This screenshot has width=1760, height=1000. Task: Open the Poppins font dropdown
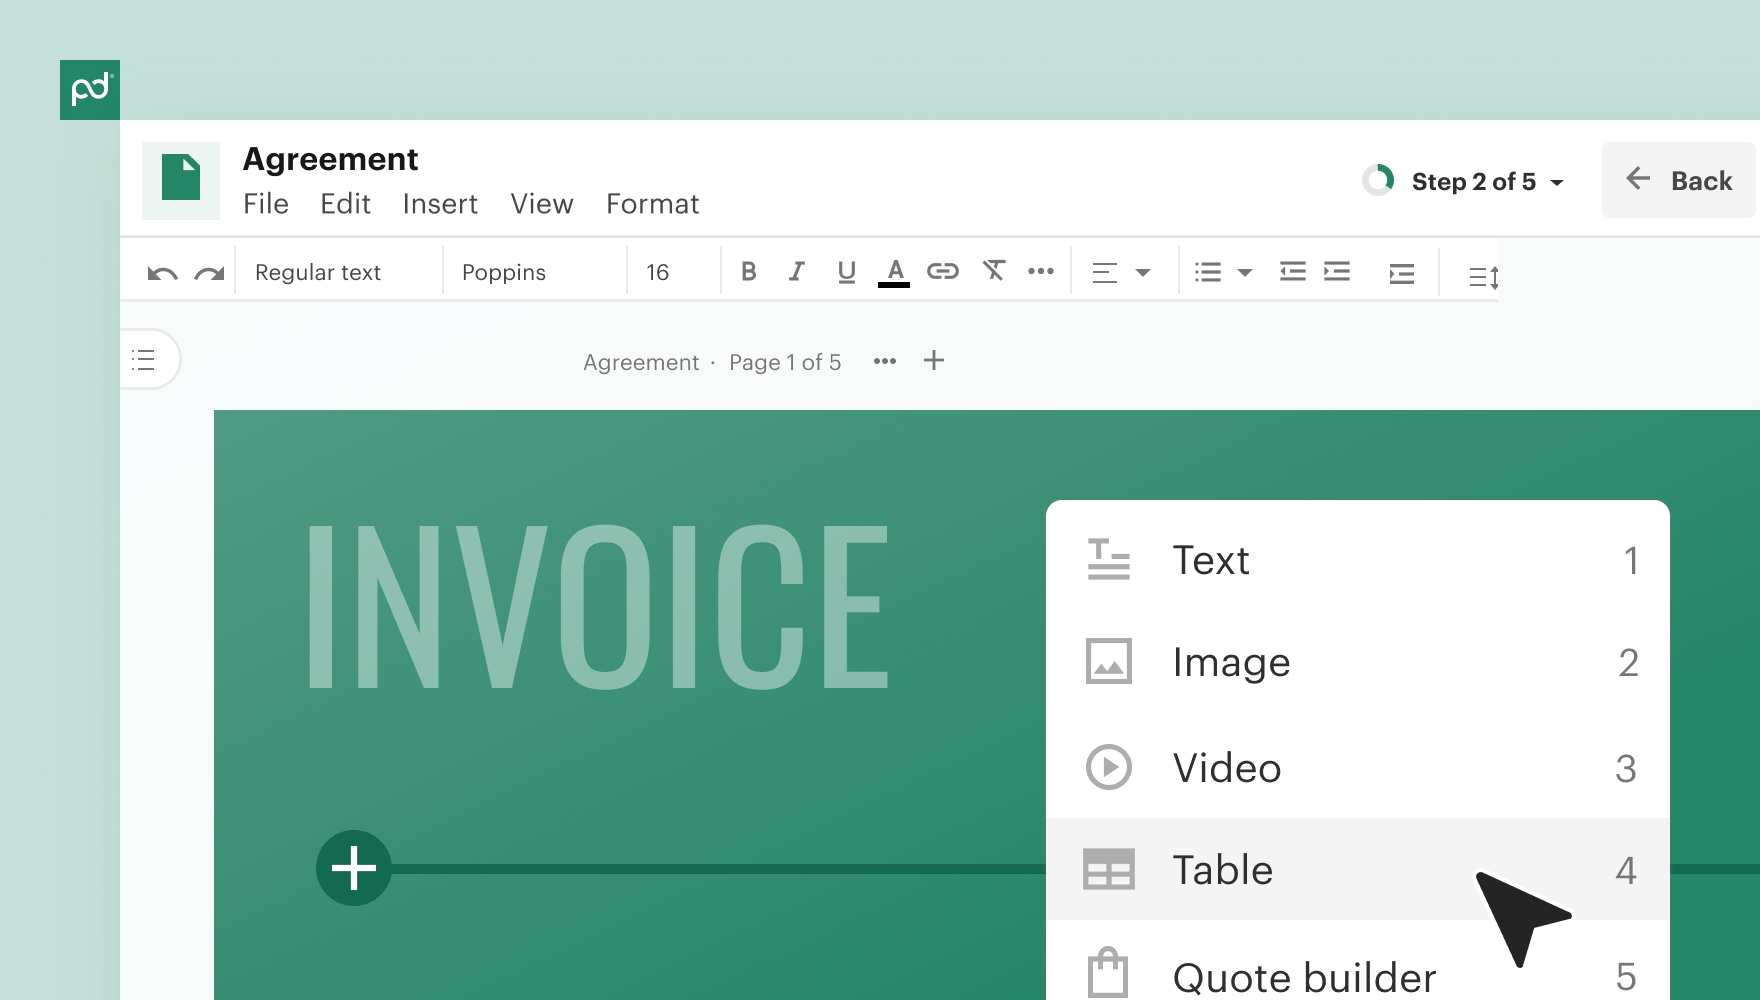coord(534,272)
